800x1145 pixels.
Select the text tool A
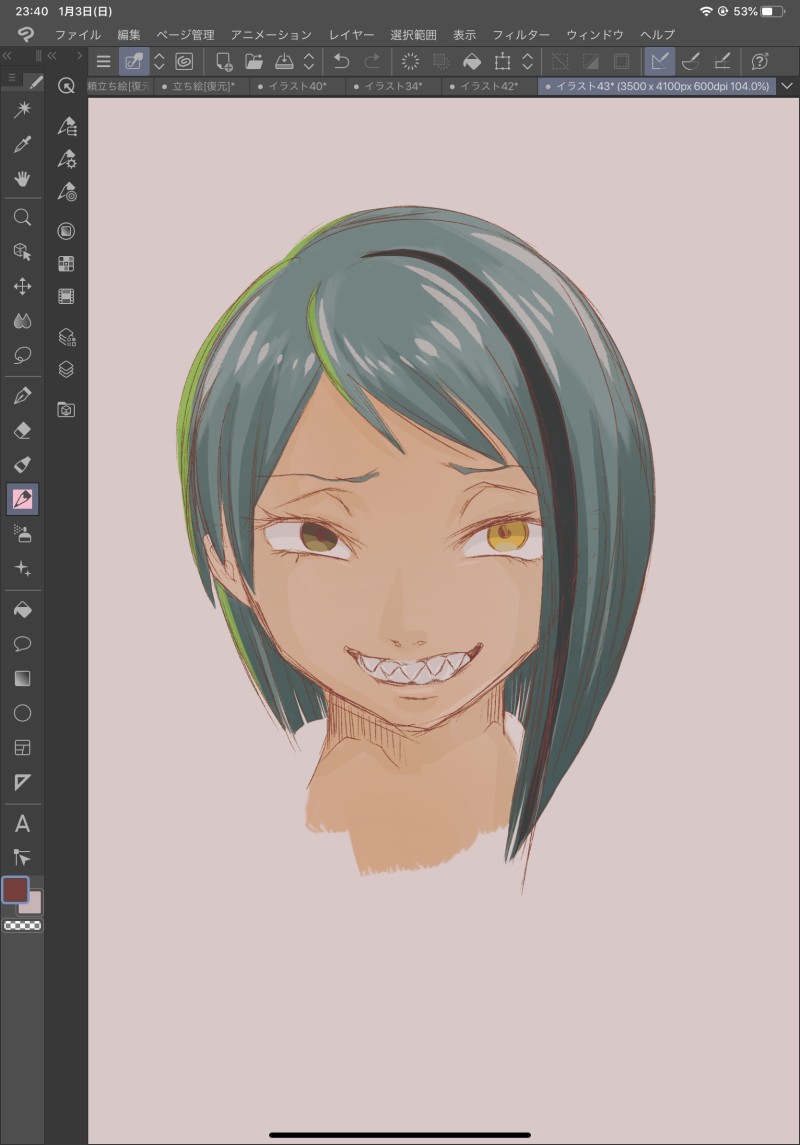(23, 824)
